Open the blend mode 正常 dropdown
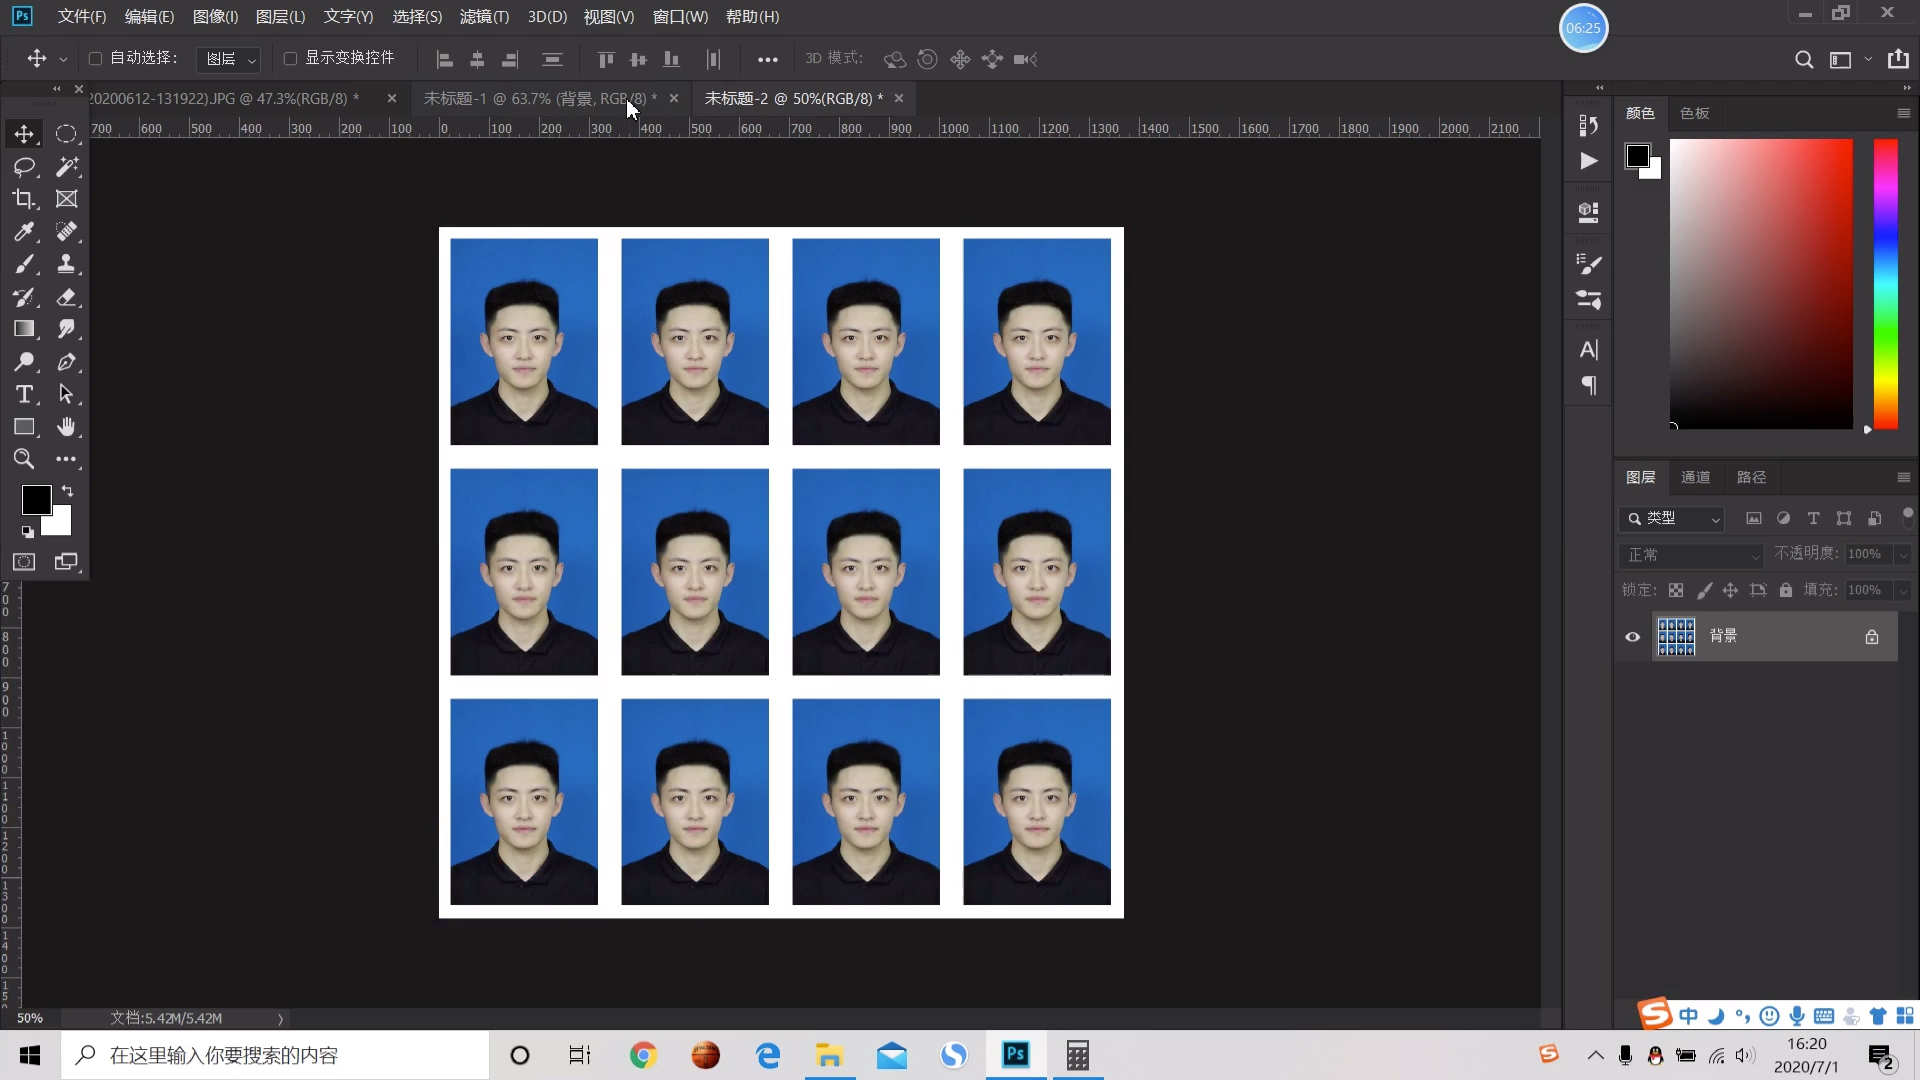The height and width of the screenshot is (1080, 1920). (x=1692, y=555)
